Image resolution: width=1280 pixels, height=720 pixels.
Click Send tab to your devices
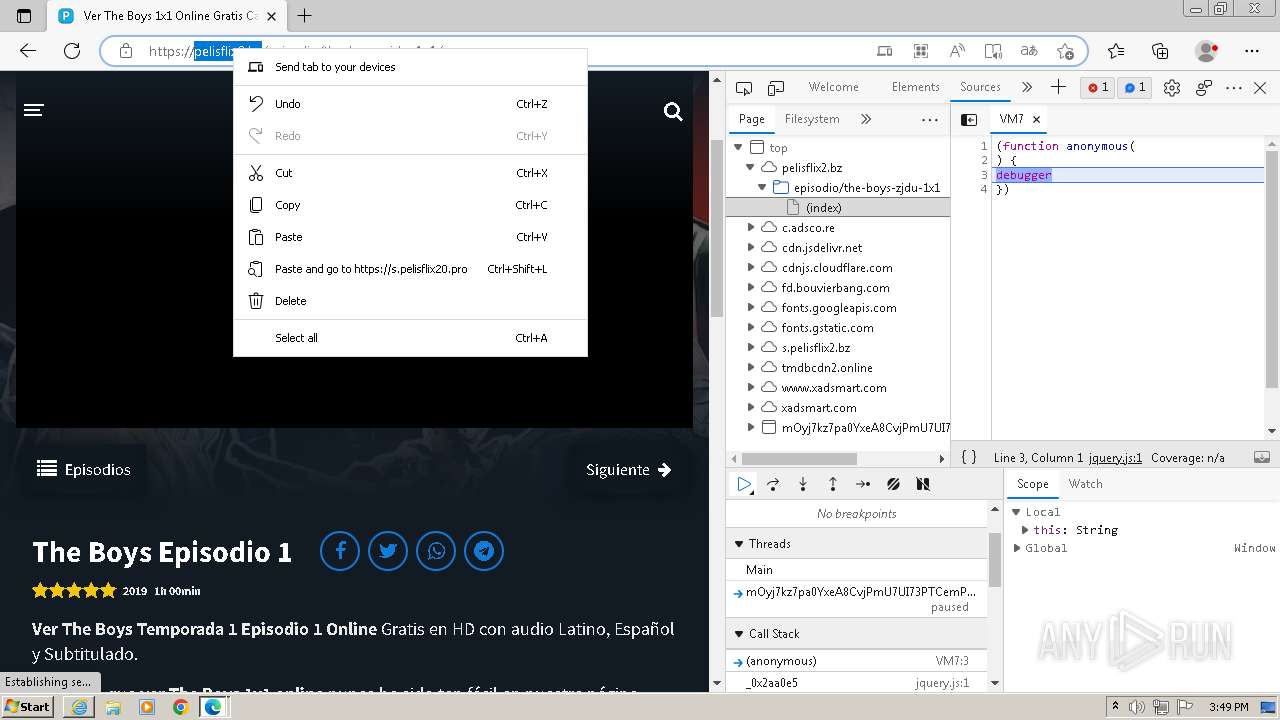pos(410,67)
